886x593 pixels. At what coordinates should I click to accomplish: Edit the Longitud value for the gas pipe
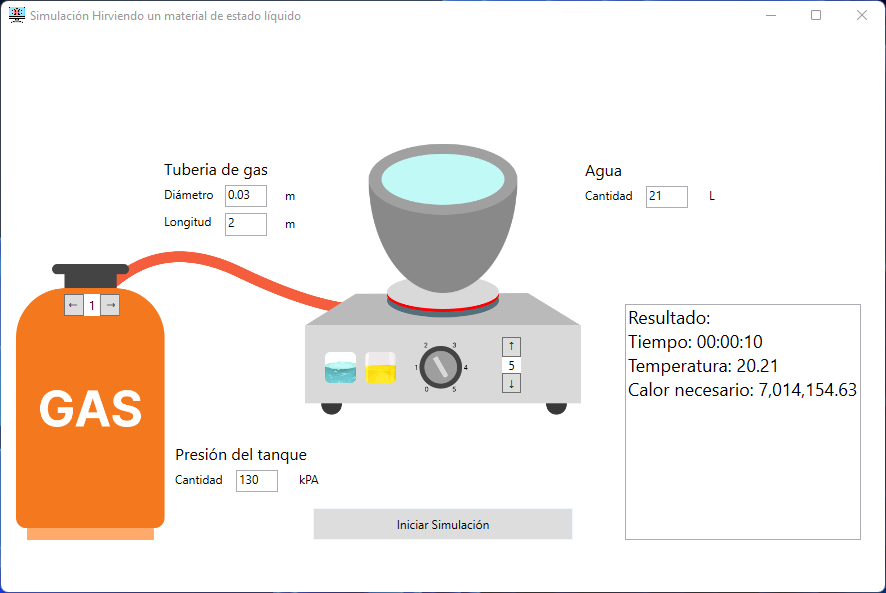point(246,224)
